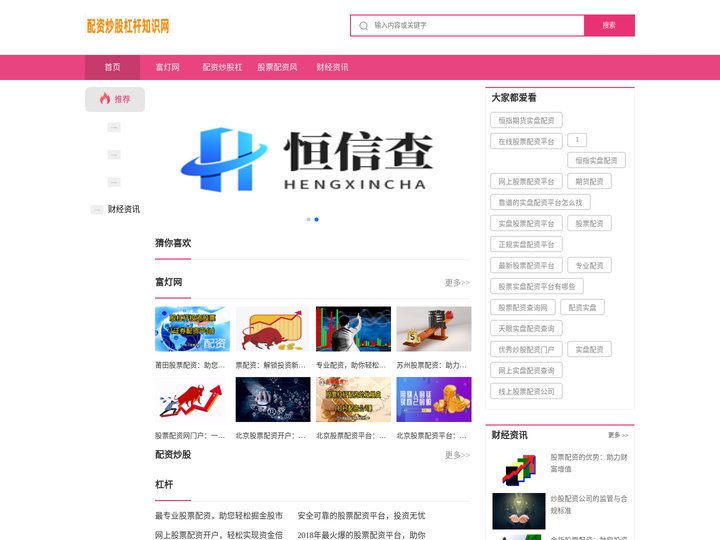This screenshot has height=540, width=720.
Task: Click tag 配资实盘
Action: point(583,307)
